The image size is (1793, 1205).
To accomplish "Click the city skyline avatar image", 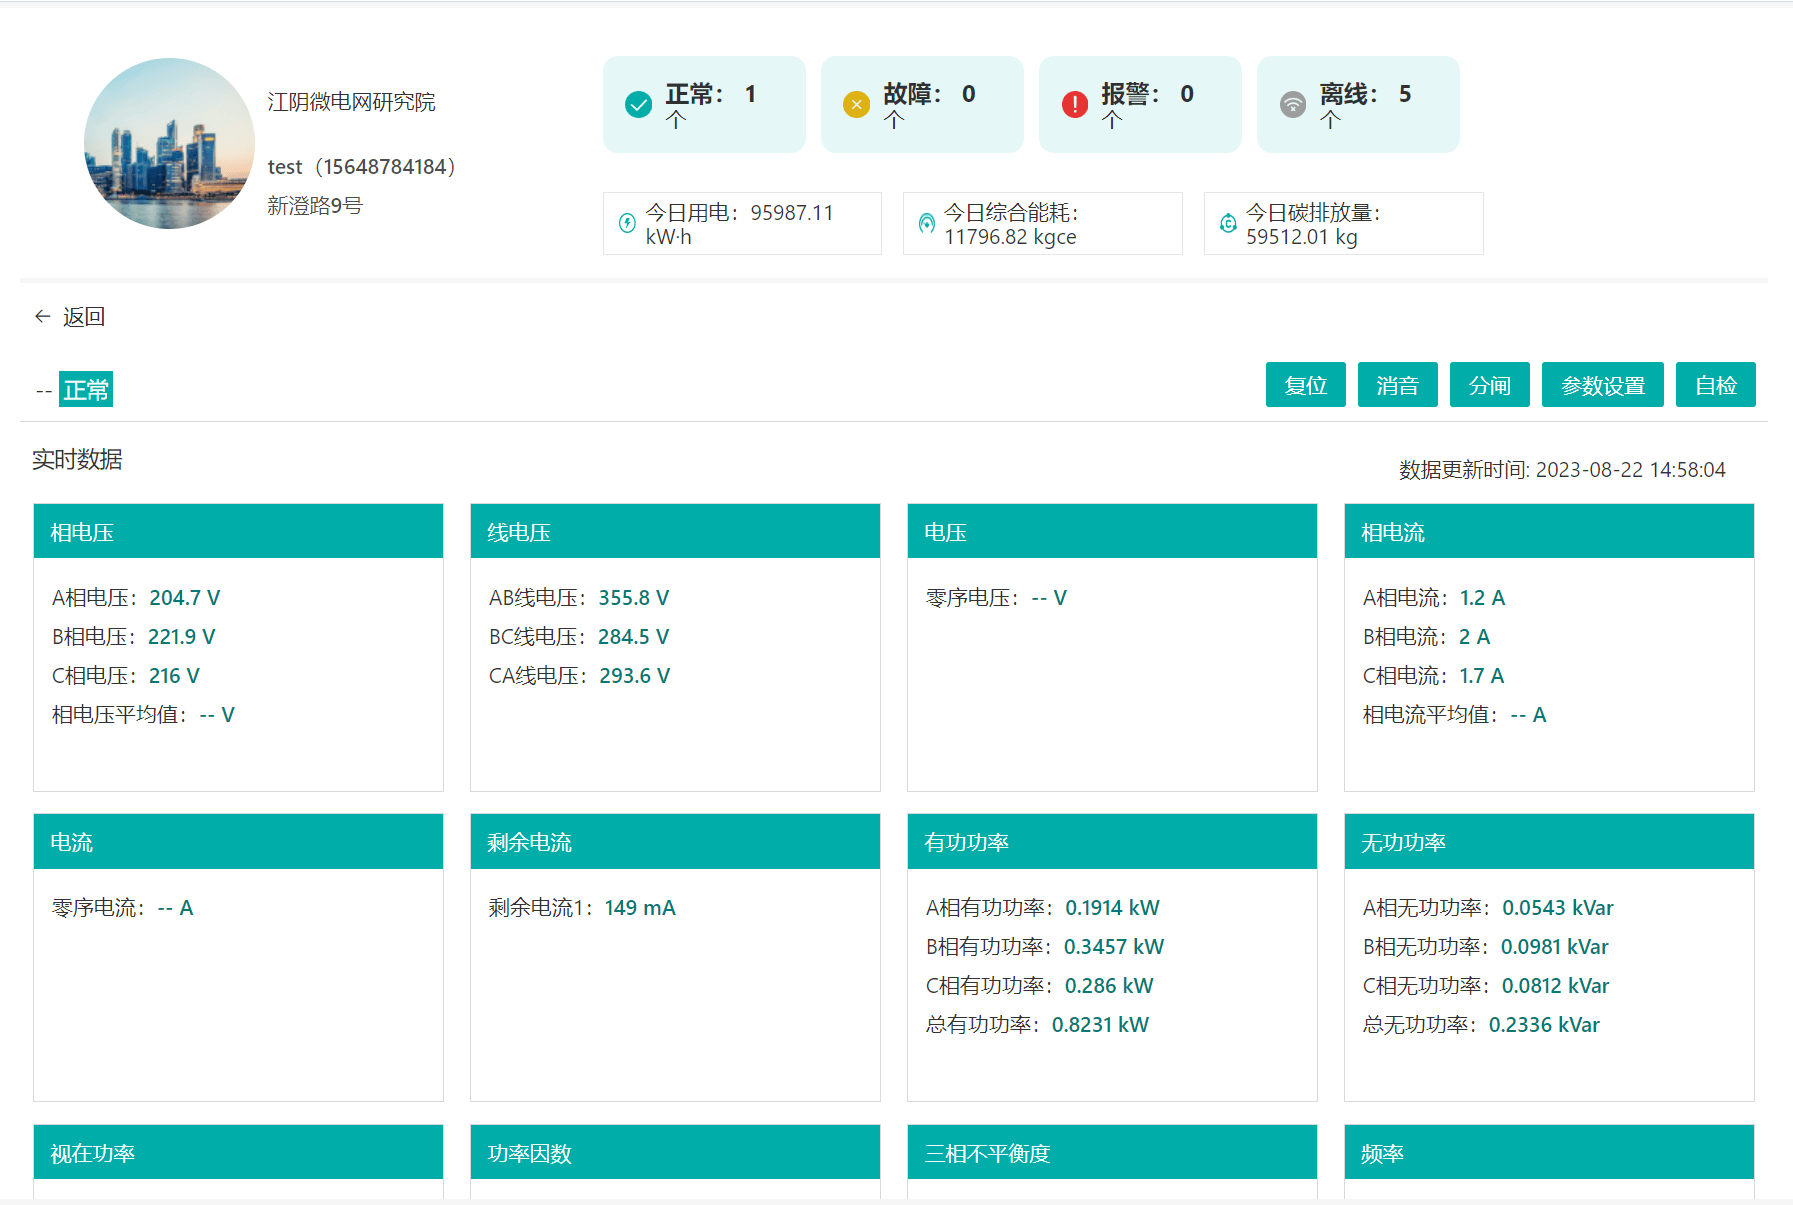I will coord(169,143).
